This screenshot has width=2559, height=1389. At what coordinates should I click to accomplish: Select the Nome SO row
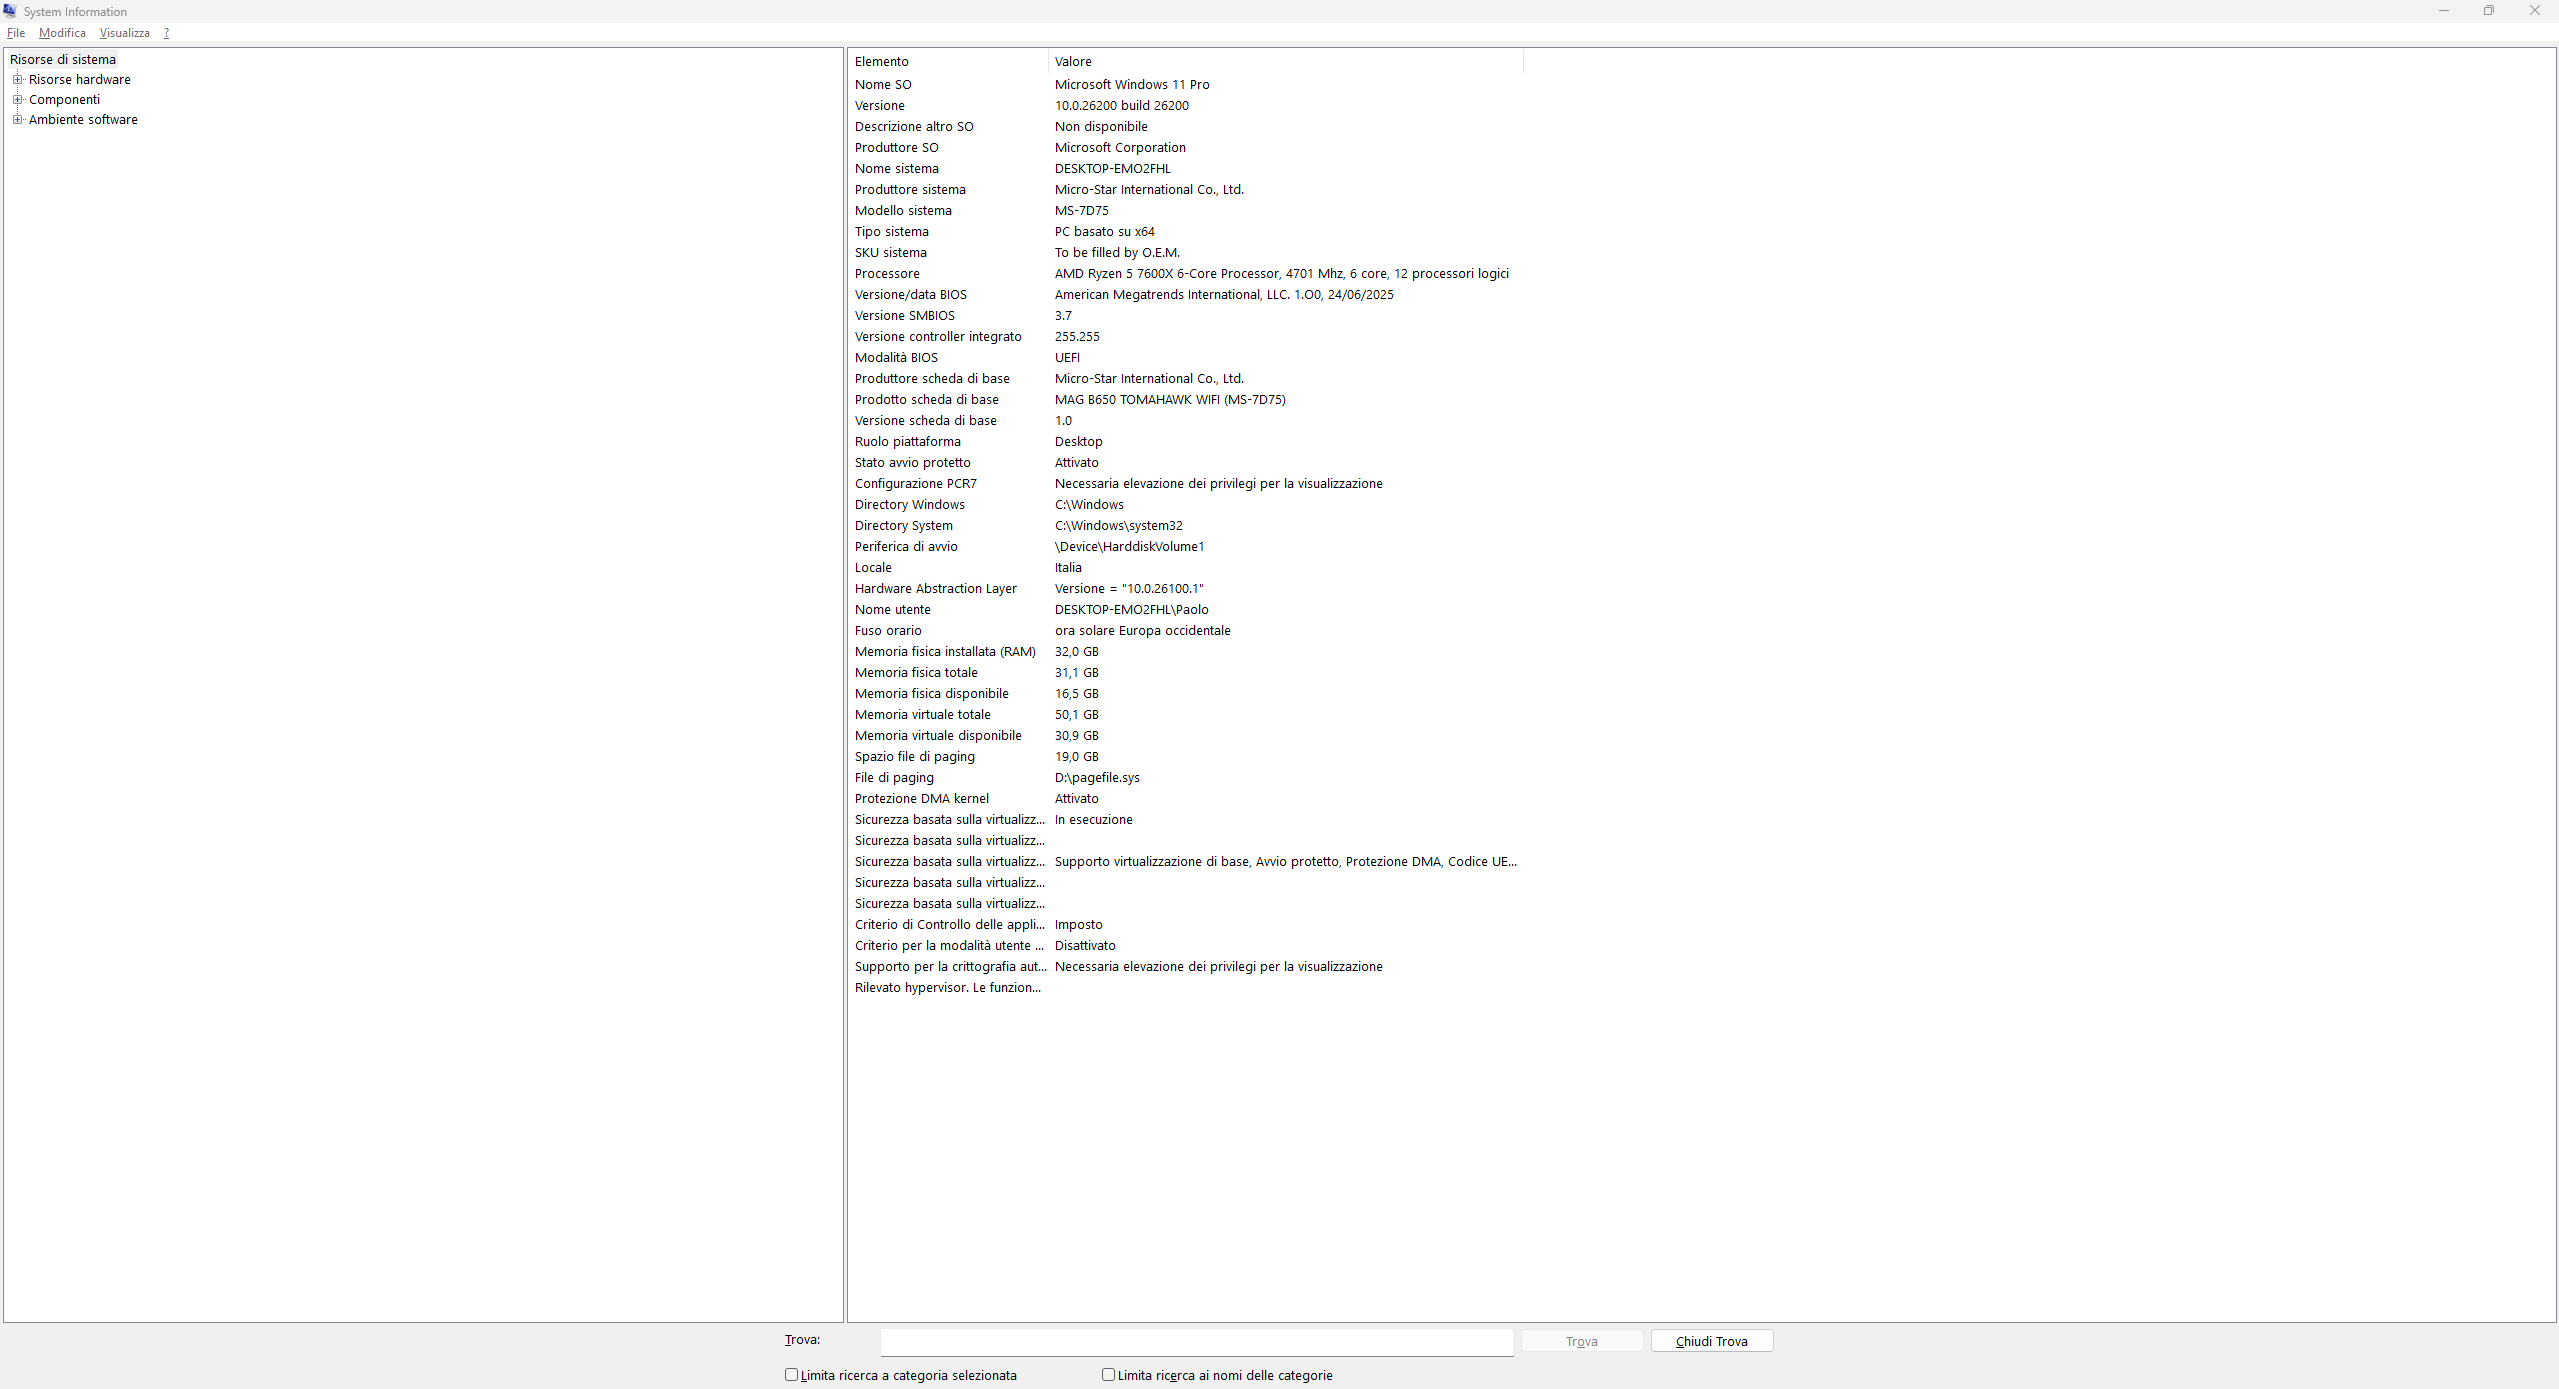click(1186, 85)
